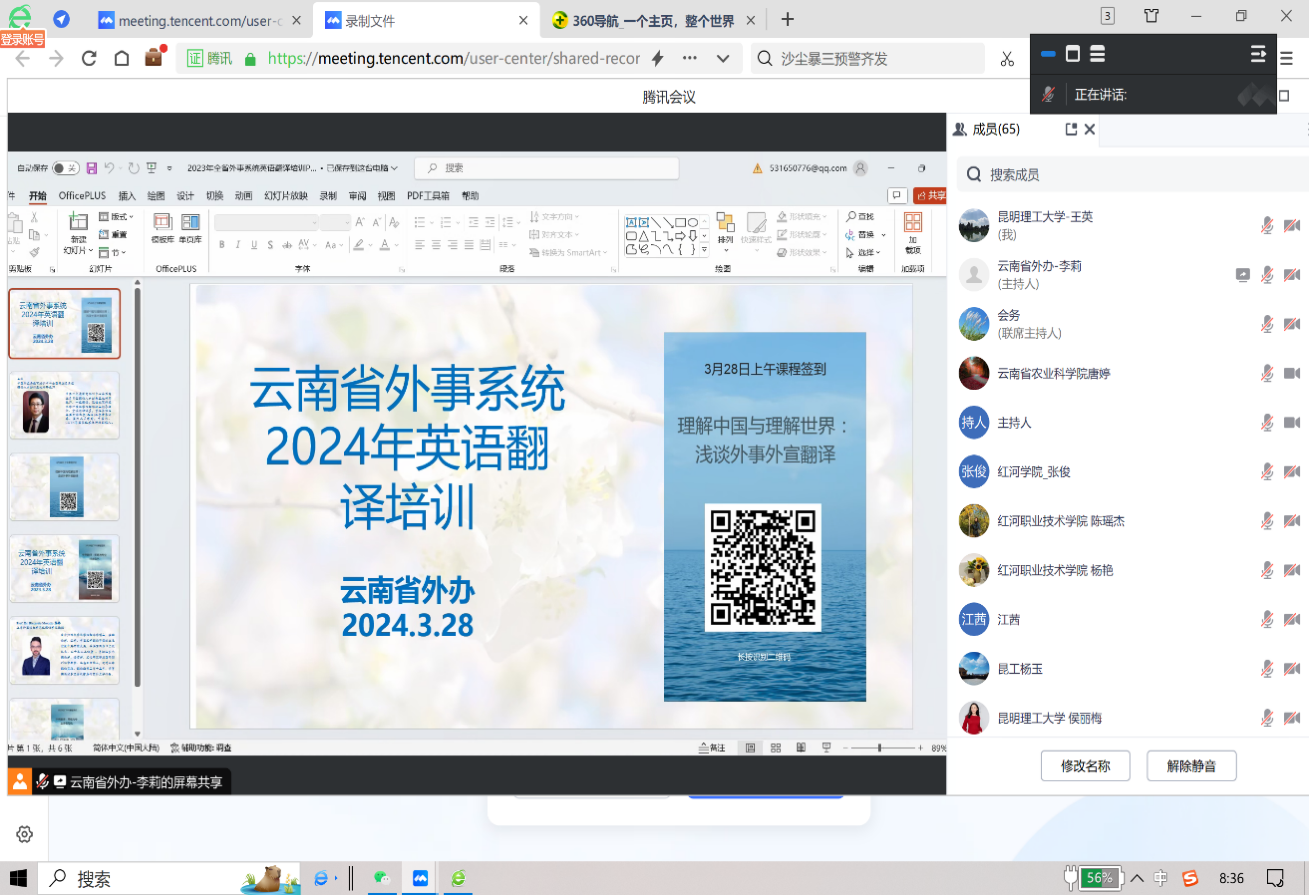The image size is (1309, 895).
Task: Expand the address bar dropdown chevron
Action: [x=723, y=59]
